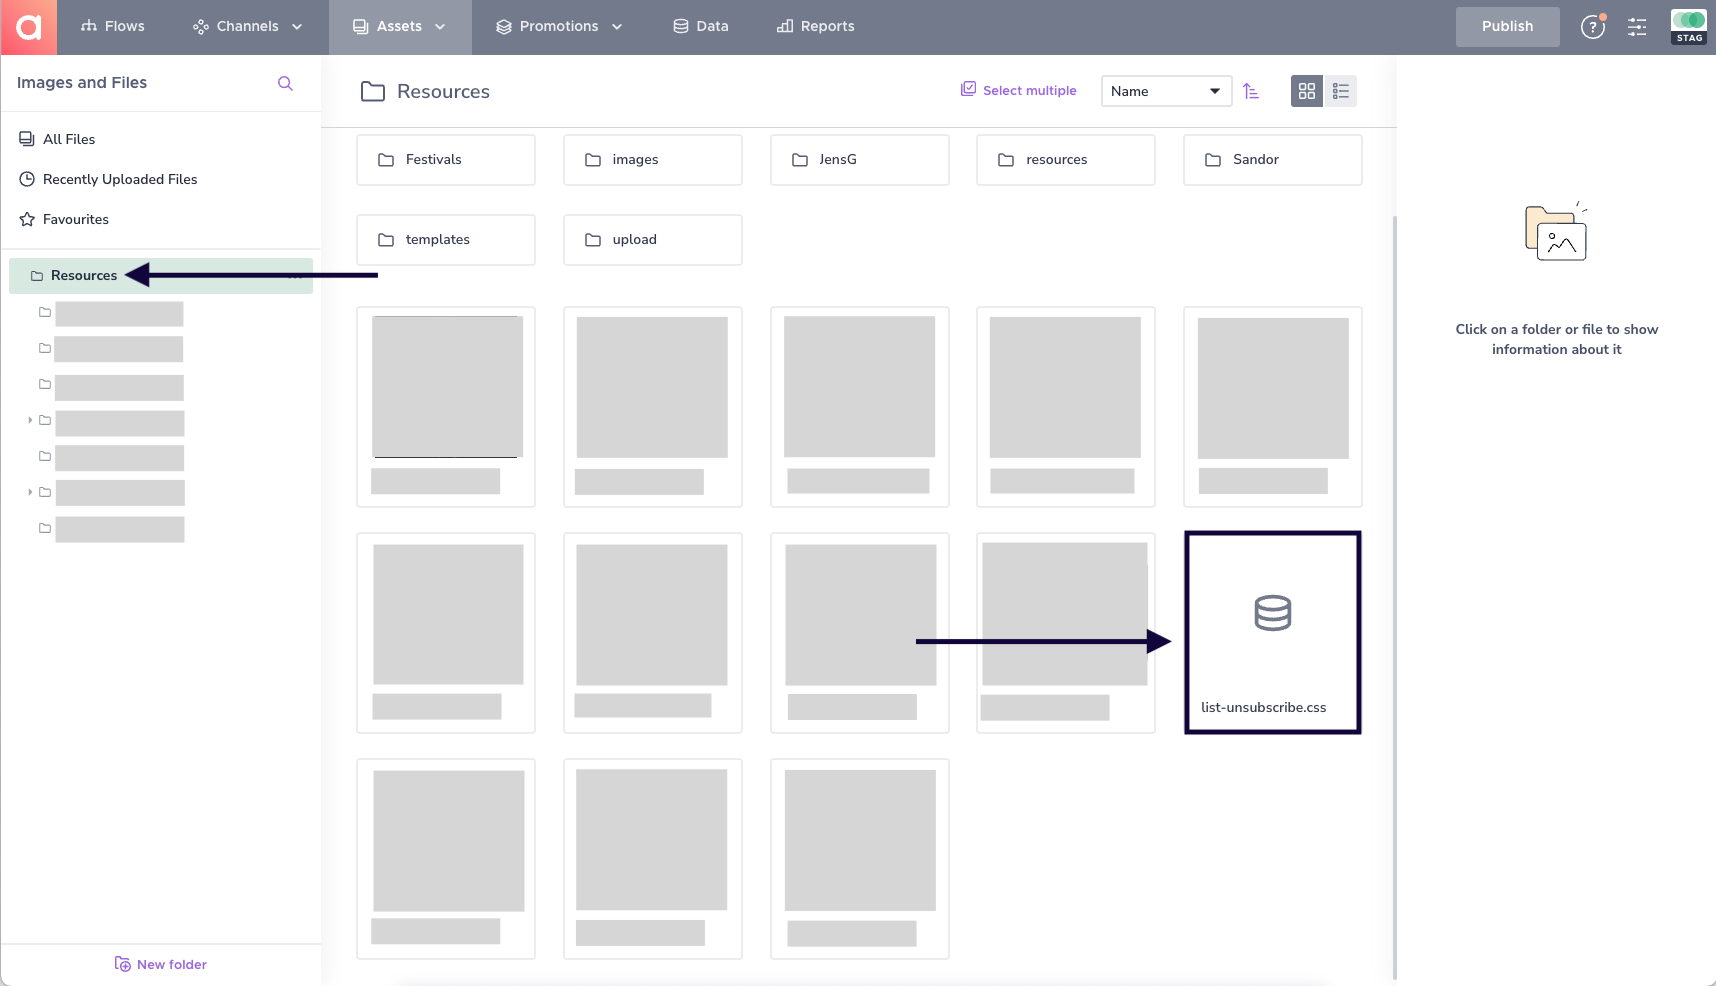Viewport: 1716px width, 986px height.
Task: Click the app logo in top corner
Action: point(28,27)
